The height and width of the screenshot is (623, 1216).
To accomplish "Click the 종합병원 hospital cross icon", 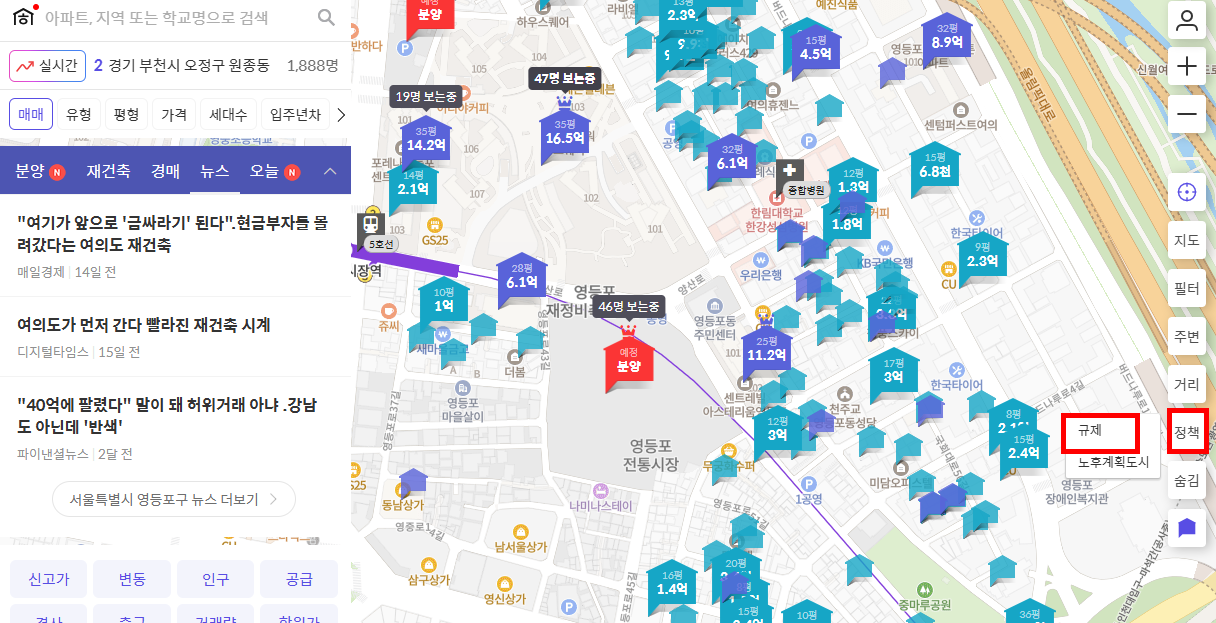I will coord(790,171).
